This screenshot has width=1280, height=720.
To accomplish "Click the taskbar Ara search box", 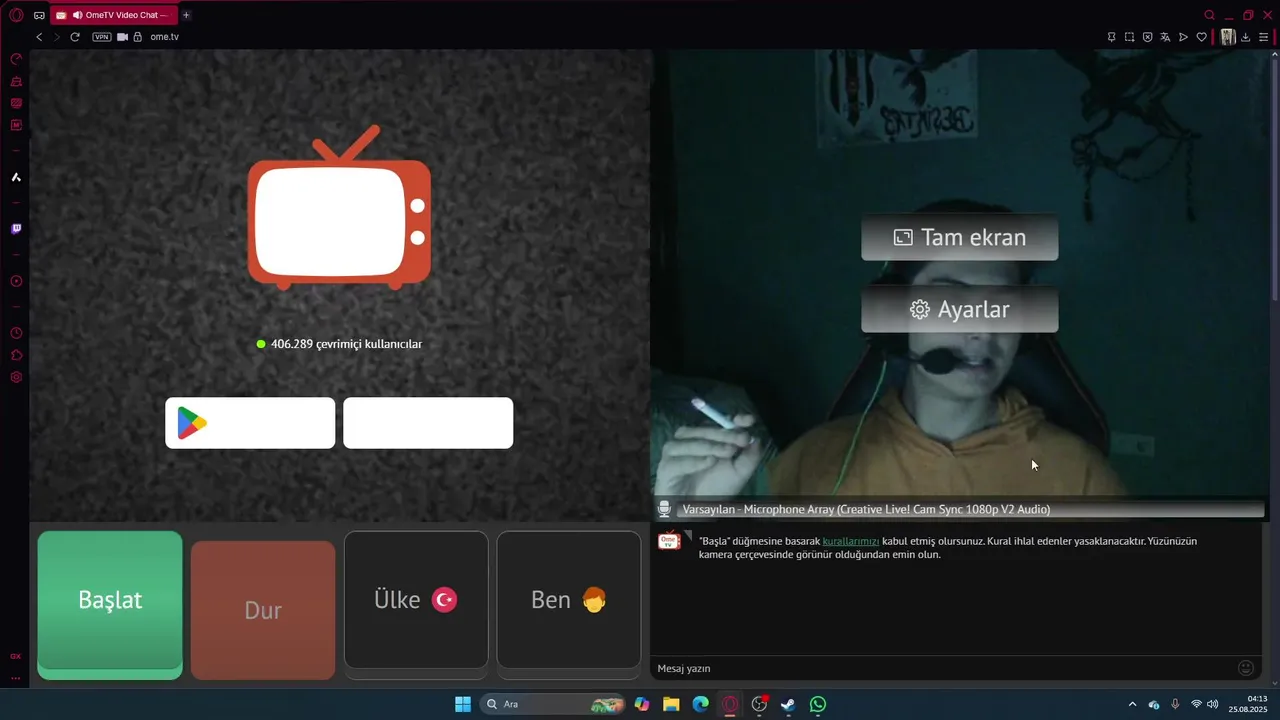I will pyautogui.click(x=554, y=704).
